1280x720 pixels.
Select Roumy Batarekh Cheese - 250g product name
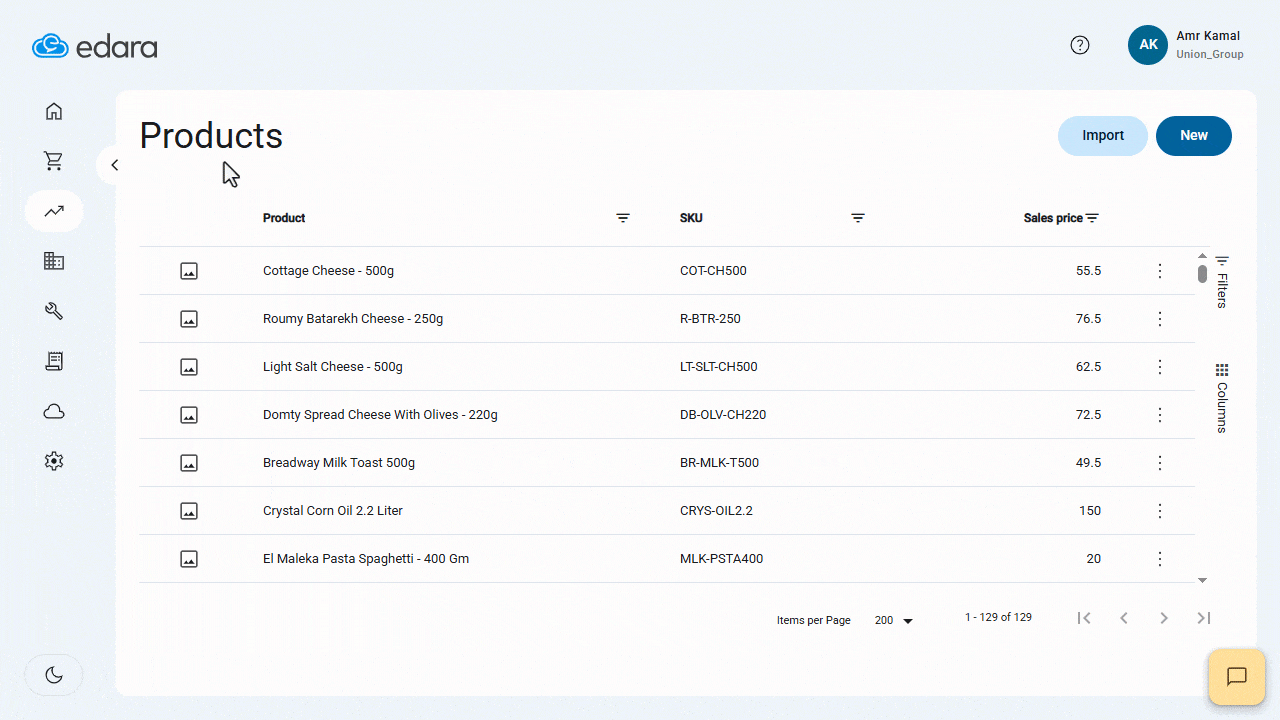[353, 319]
